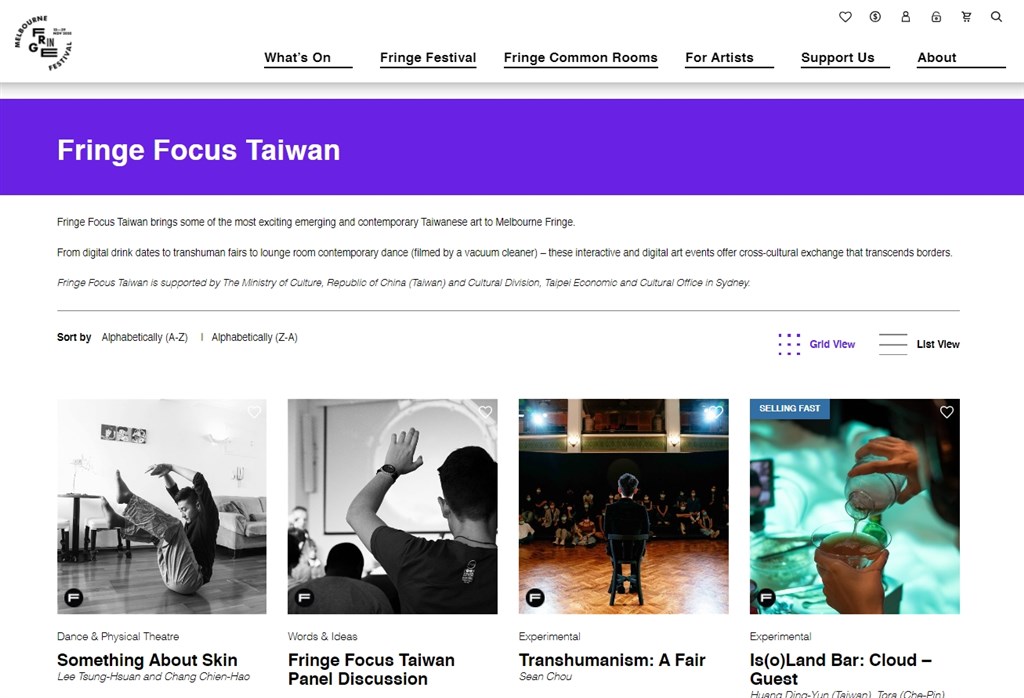
Task: Click the Is(o)Land Bar cocktail thumbnail
Action: [x=855, y=506]
